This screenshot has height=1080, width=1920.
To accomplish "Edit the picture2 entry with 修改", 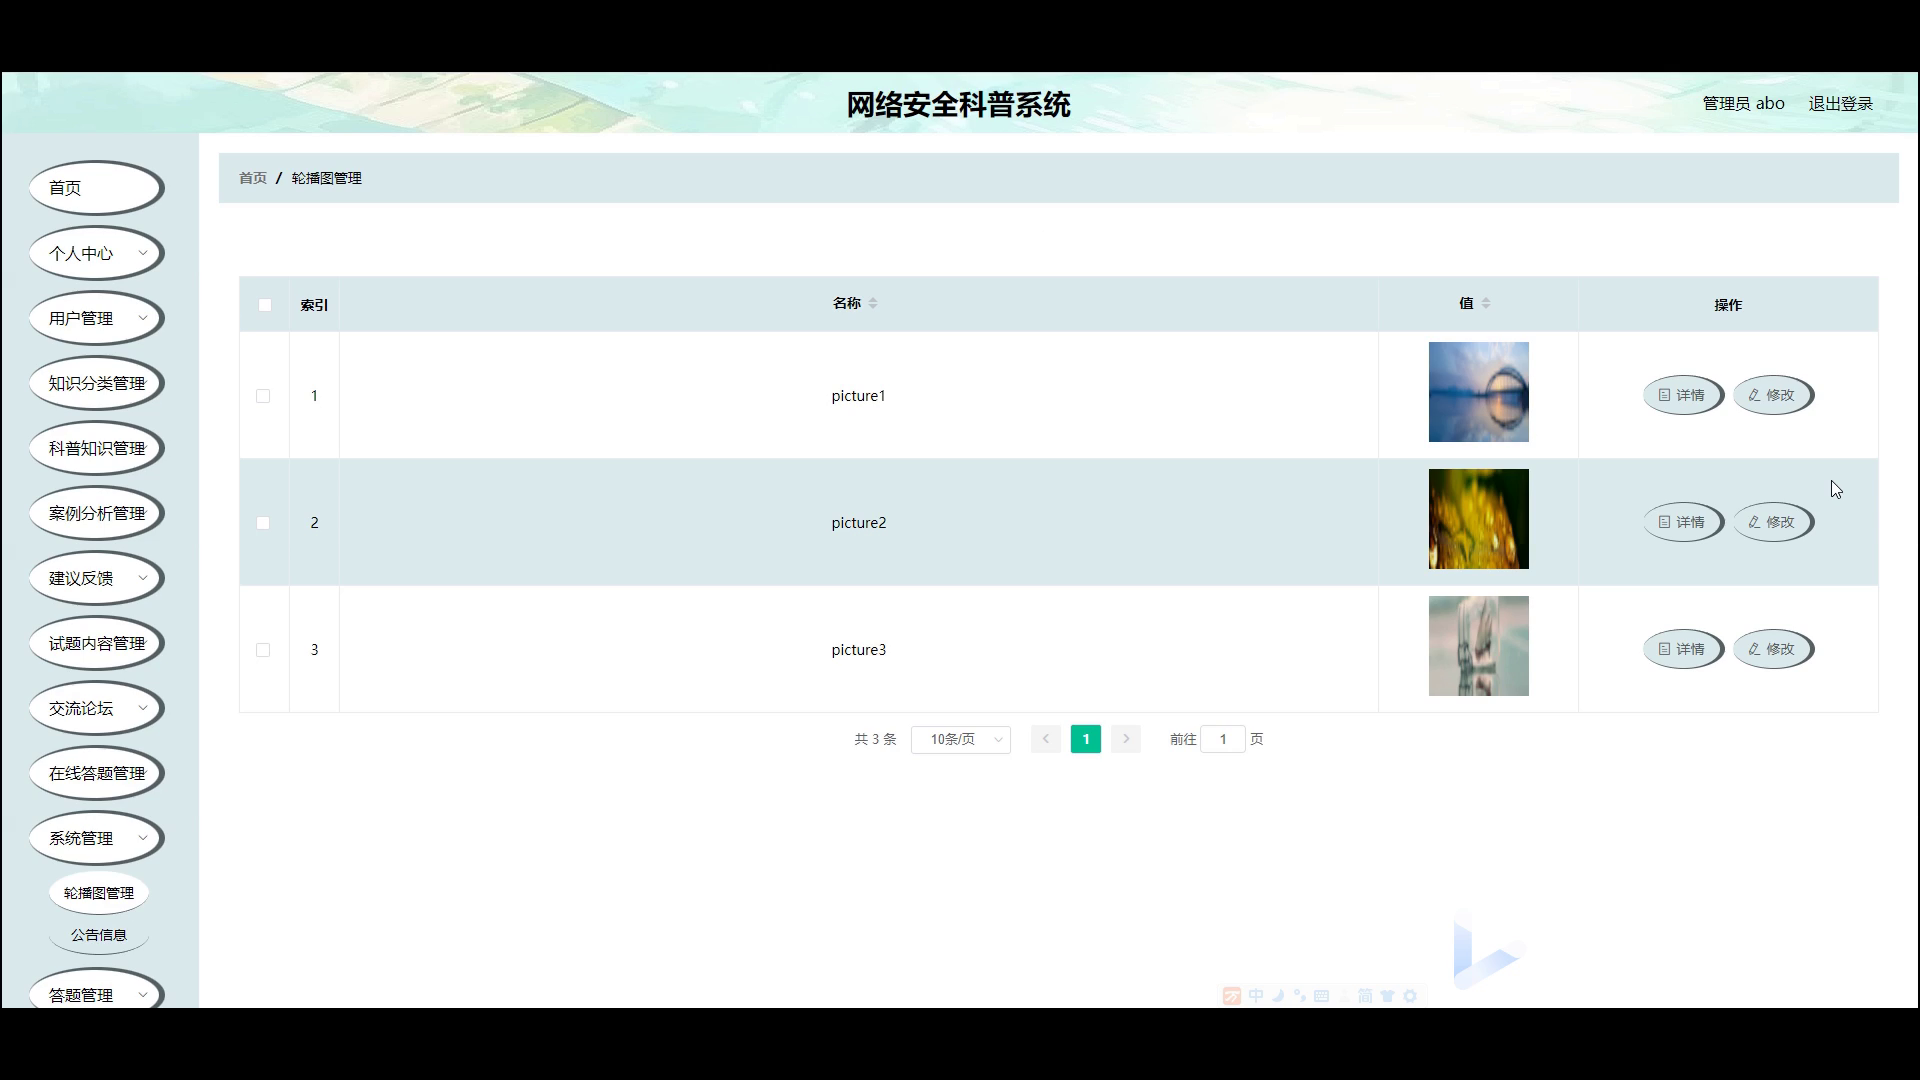I will pyautogui.click(x=1773, y=522).
